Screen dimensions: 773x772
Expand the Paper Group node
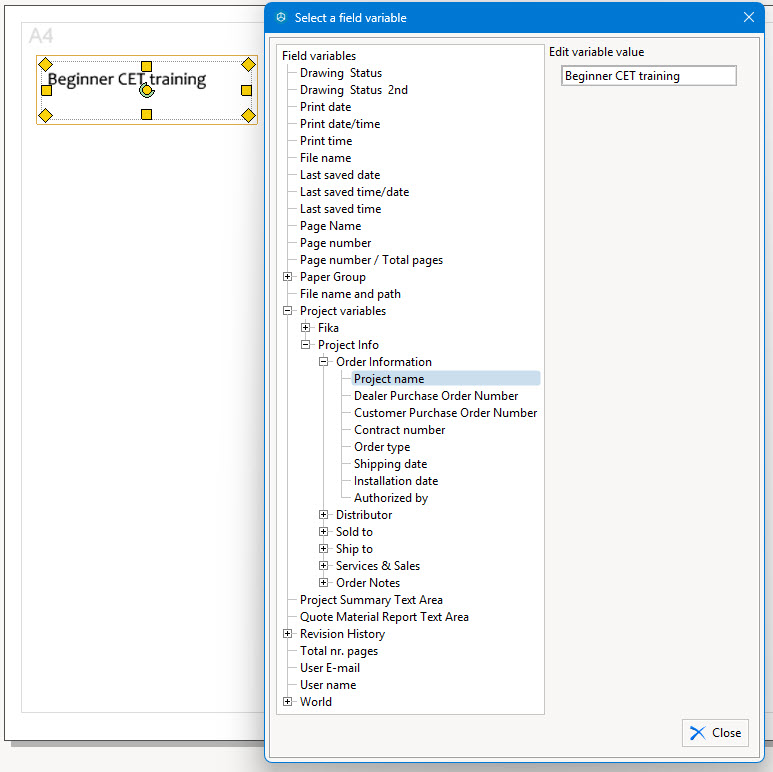(x=287, y=277)
